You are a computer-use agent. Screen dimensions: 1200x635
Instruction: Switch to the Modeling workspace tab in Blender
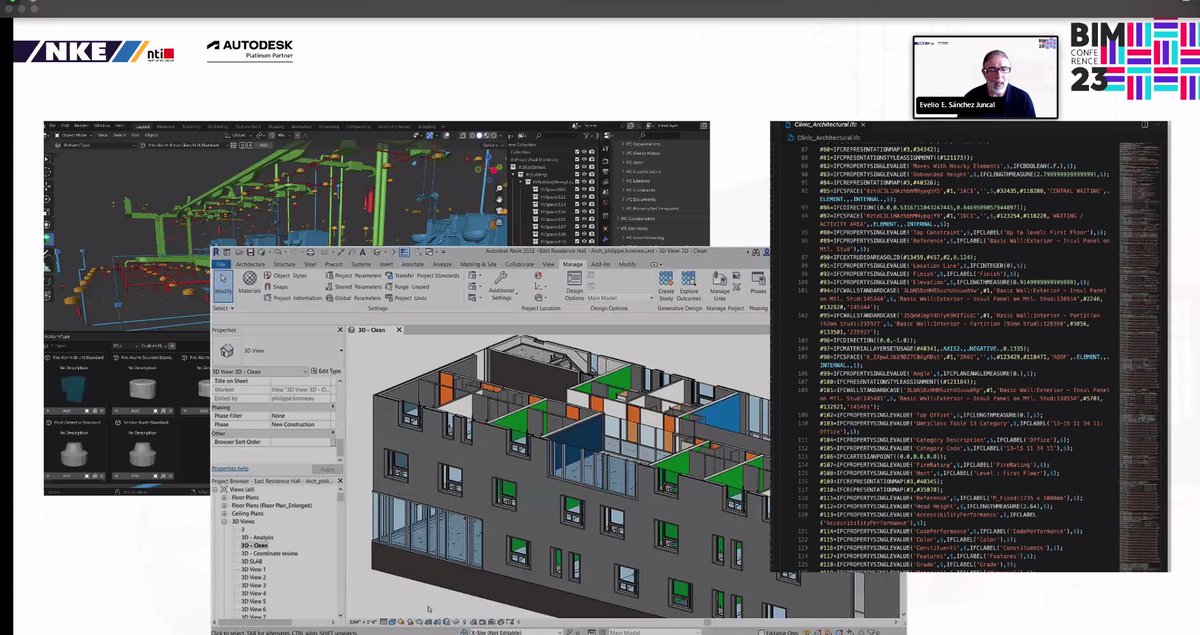pyautogui.click(x=165, y=127)
